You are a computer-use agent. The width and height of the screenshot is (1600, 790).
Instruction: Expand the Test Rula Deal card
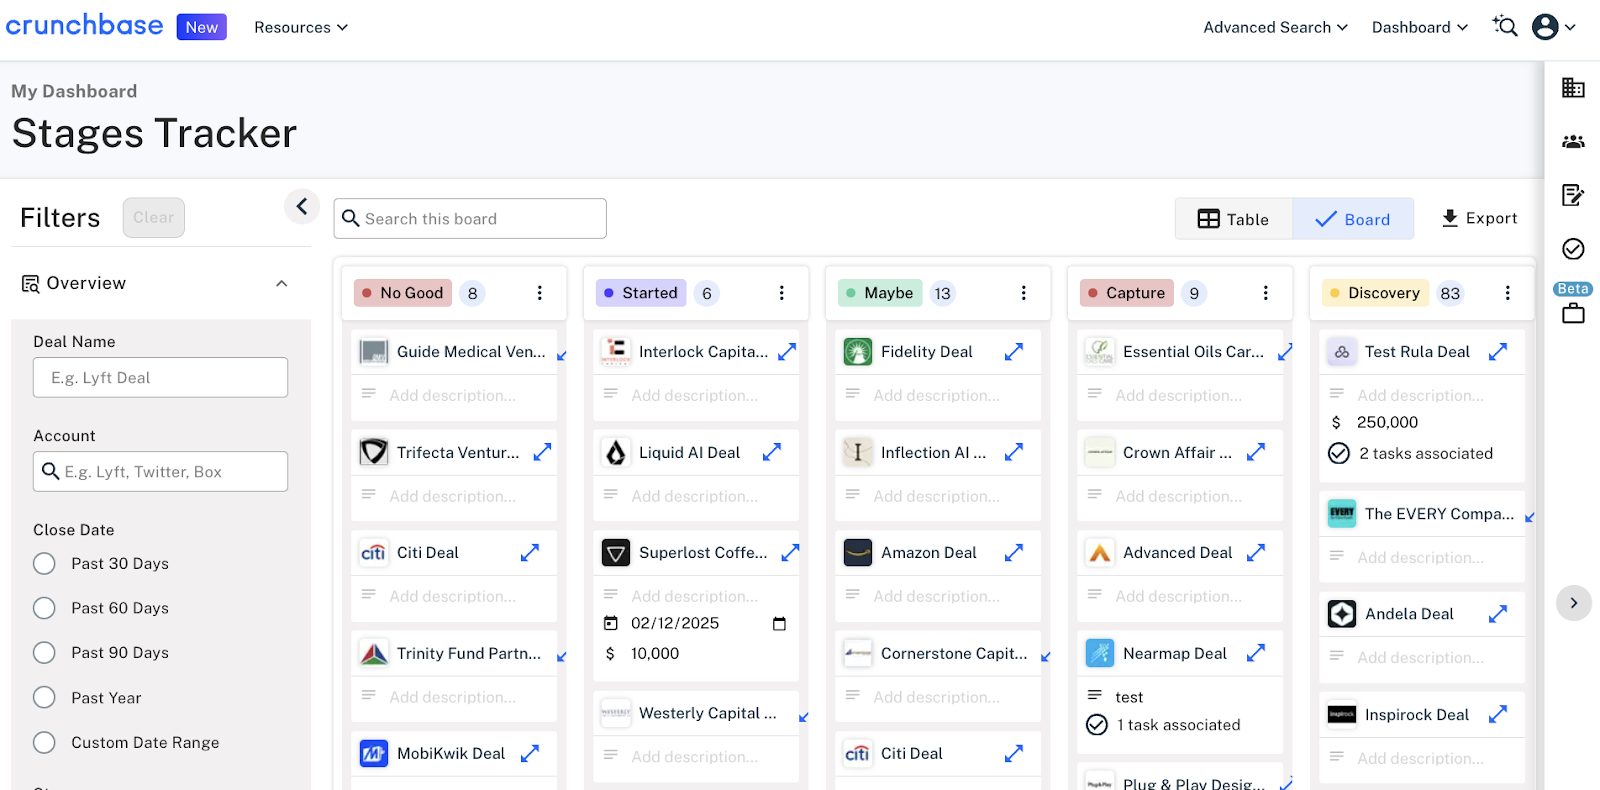click(x=1497, y=352)
